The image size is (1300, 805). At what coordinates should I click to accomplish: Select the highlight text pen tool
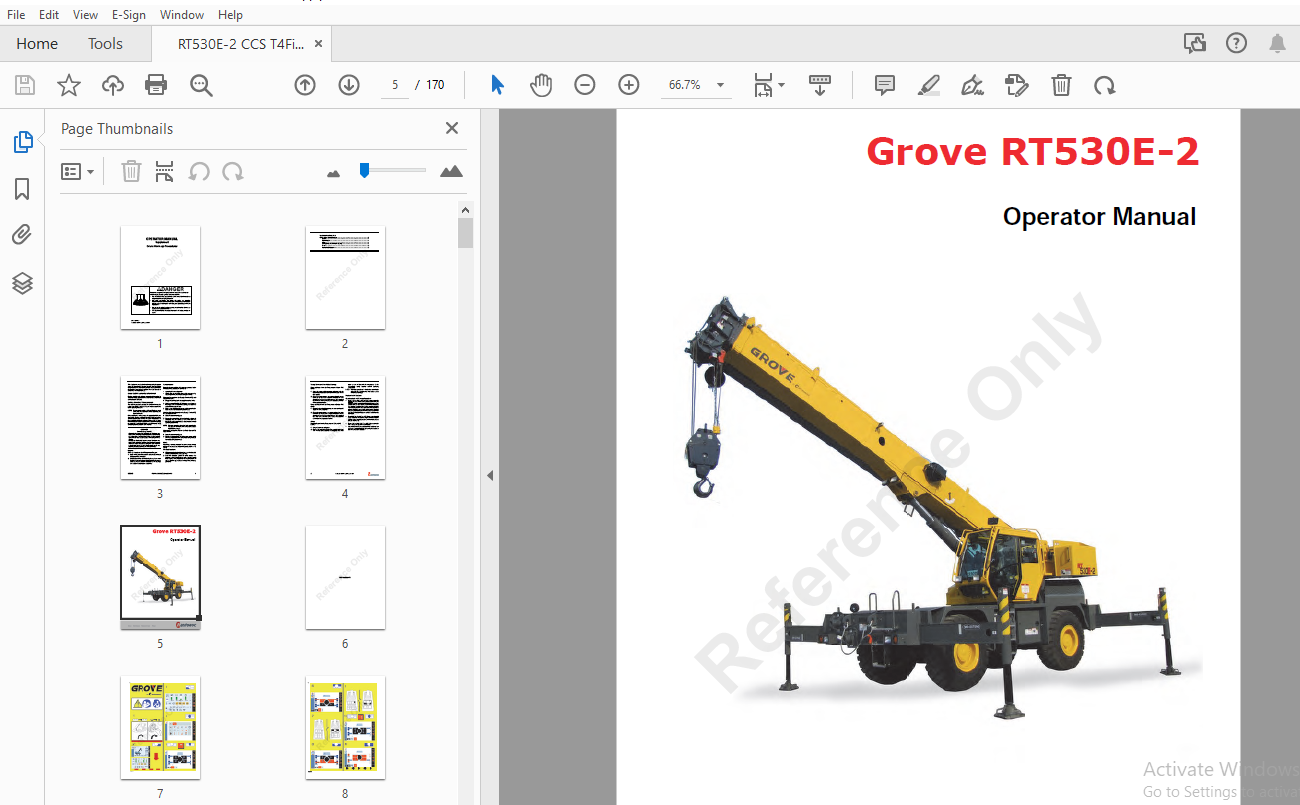[x=929, y=85]
